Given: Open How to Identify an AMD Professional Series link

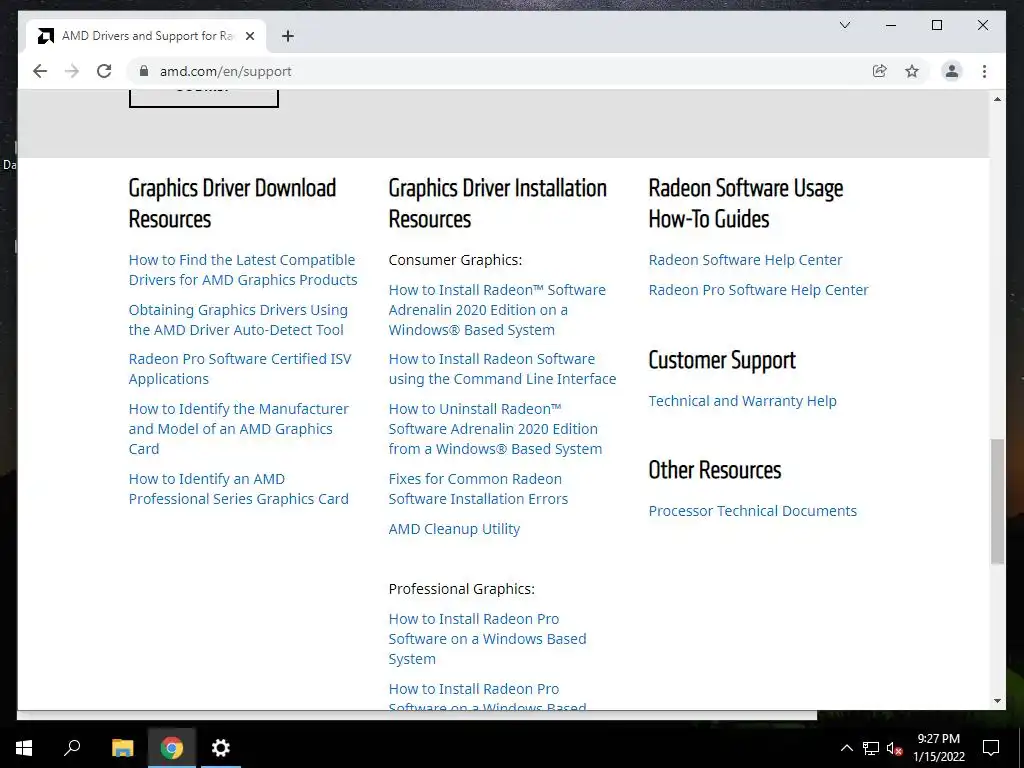Looking at the screenshot, I should point(238,488).
